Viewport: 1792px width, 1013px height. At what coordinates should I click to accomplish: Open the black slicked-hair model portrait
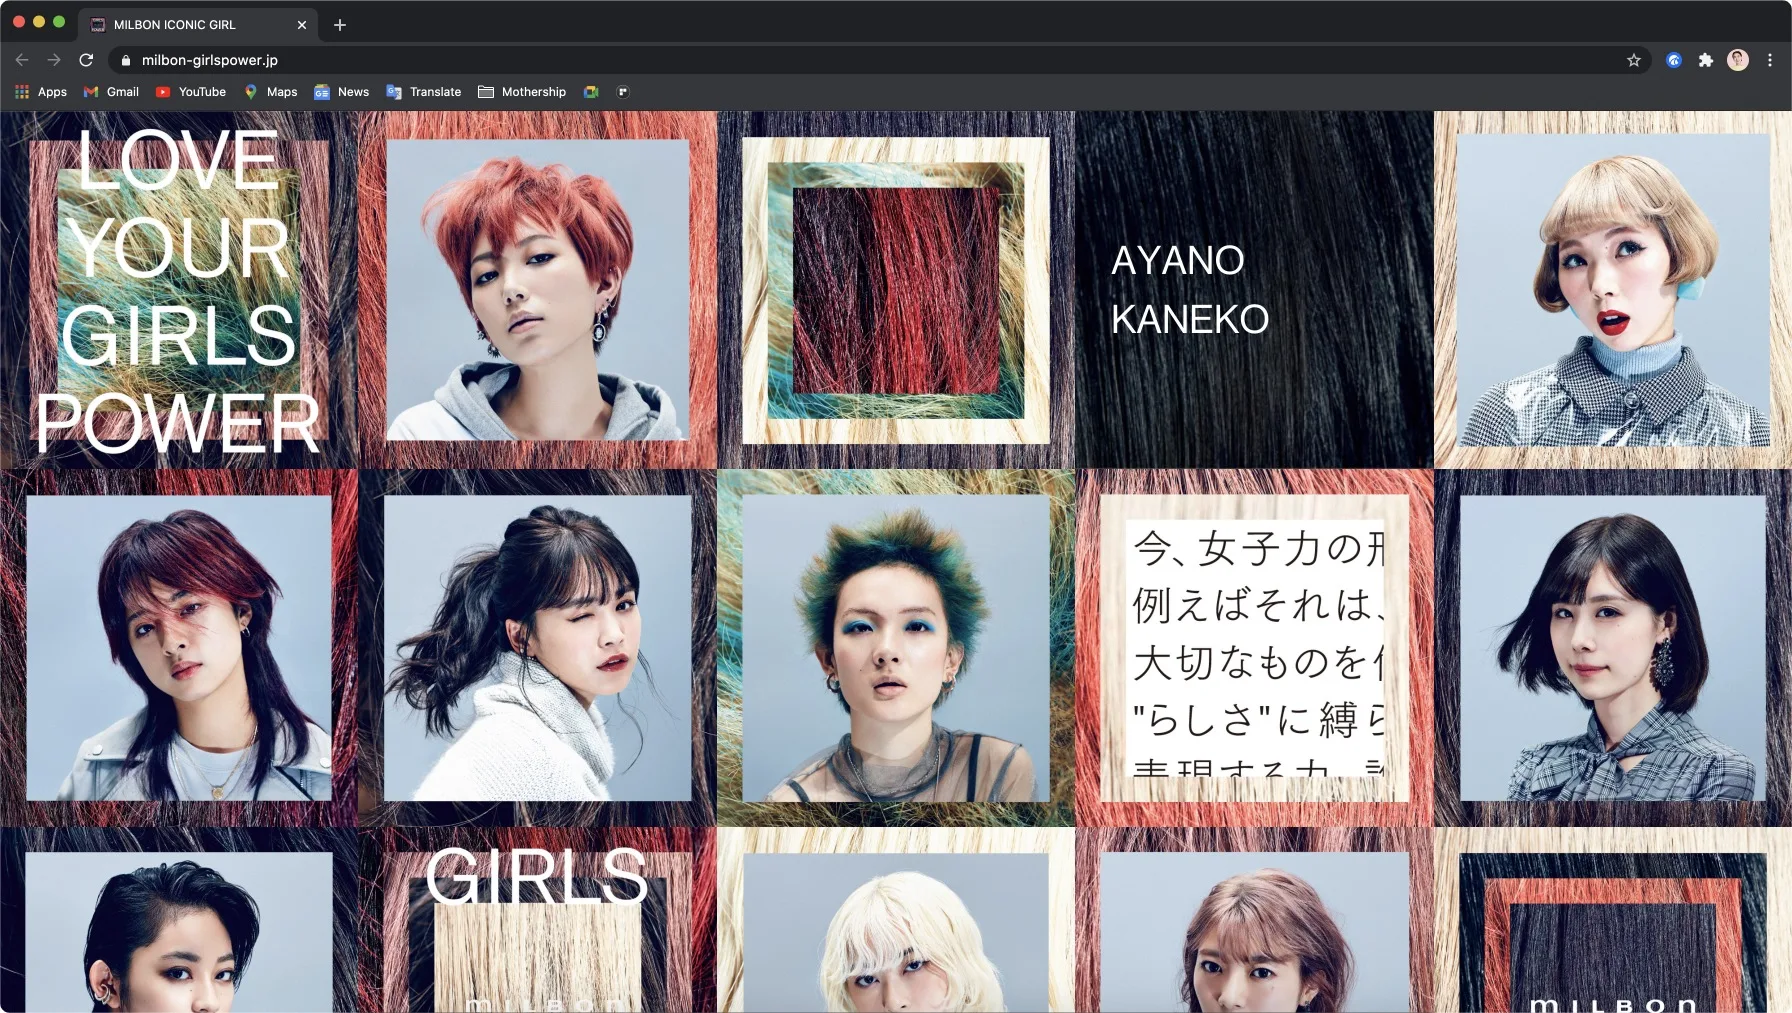click(x=179, y=920)
